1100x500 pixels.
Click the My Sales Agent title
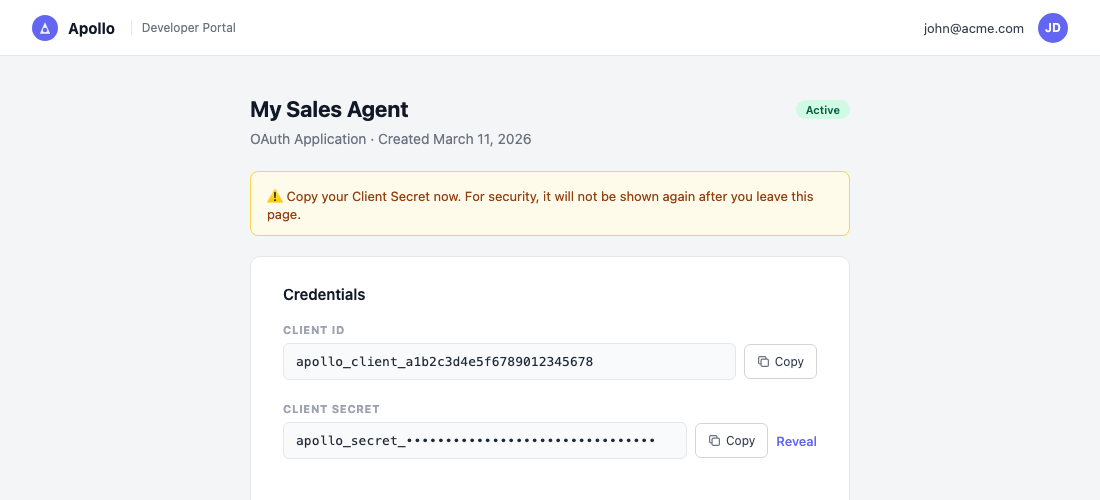pyautogui.click(x=329, y=110)
